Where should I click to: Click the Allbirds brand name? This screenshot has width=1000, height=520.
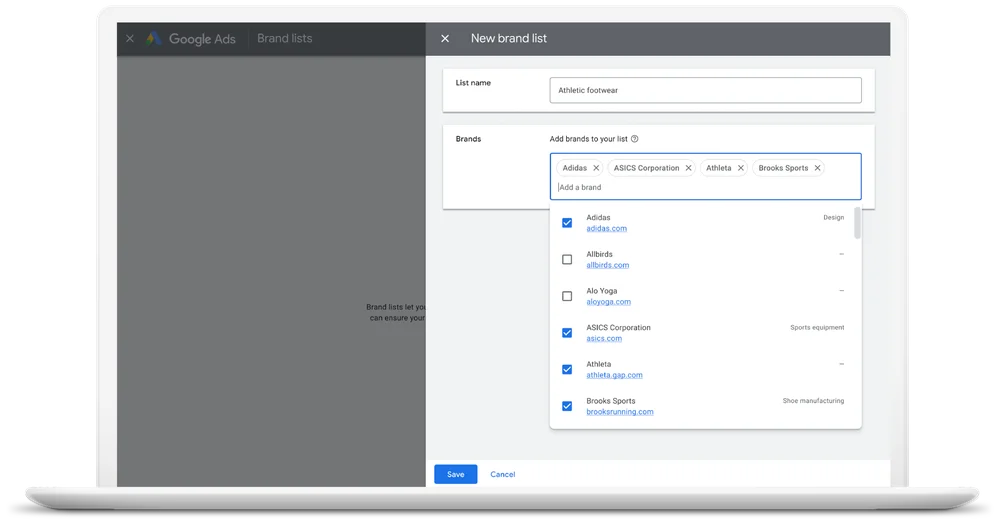pos(599,254)
